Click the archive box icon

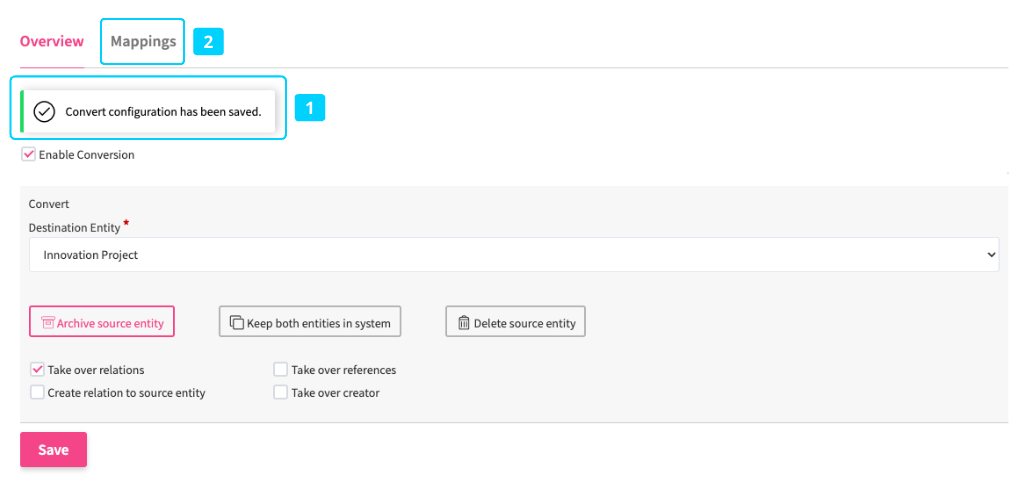pos(47,323)
